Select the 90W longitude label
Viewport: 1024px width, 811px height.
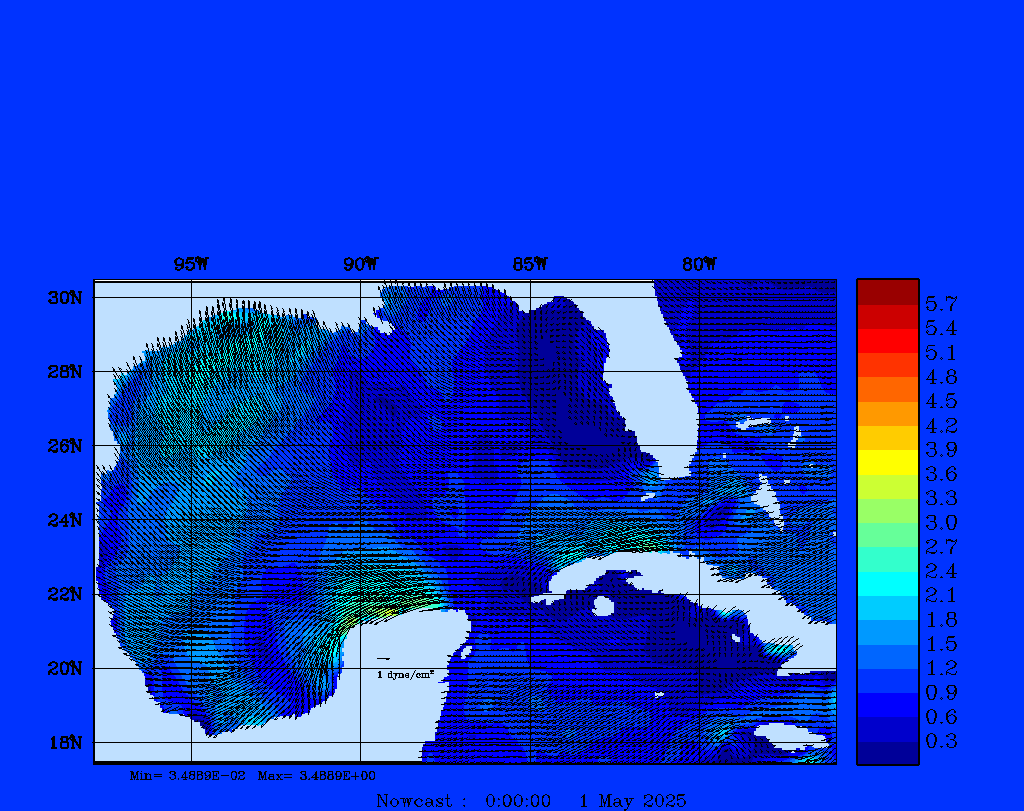[x=360, y=264]
